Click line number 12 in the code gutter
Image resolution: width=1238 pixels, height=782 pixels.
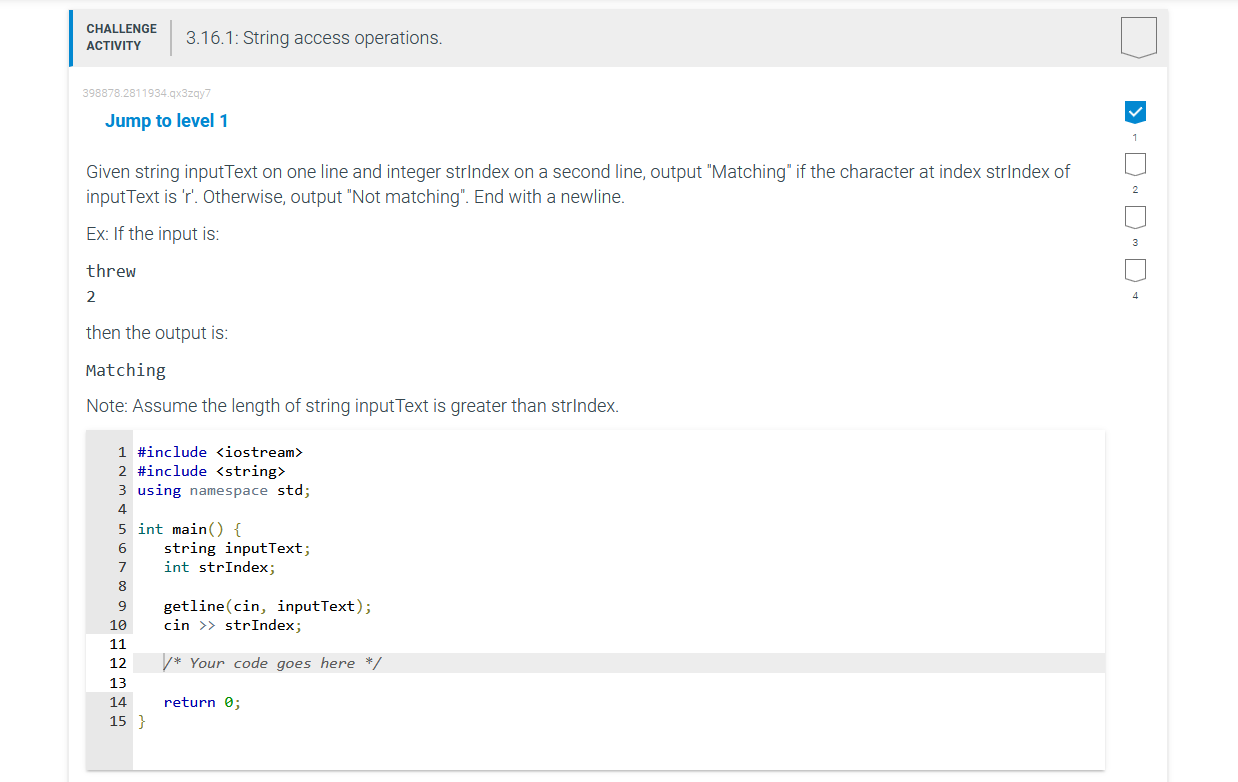pyautogui.click(x=118, y=662)
